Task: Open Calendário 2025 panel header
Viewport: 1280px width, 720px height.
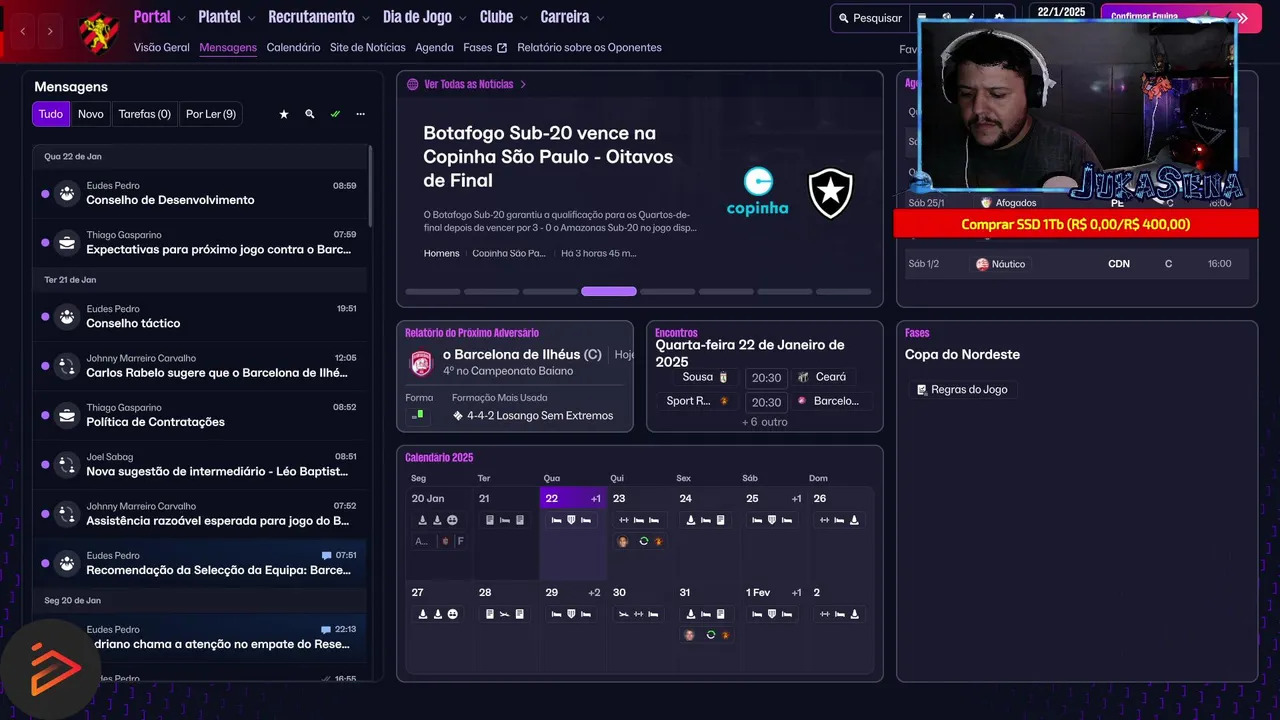Action: (x=439, y=457)
